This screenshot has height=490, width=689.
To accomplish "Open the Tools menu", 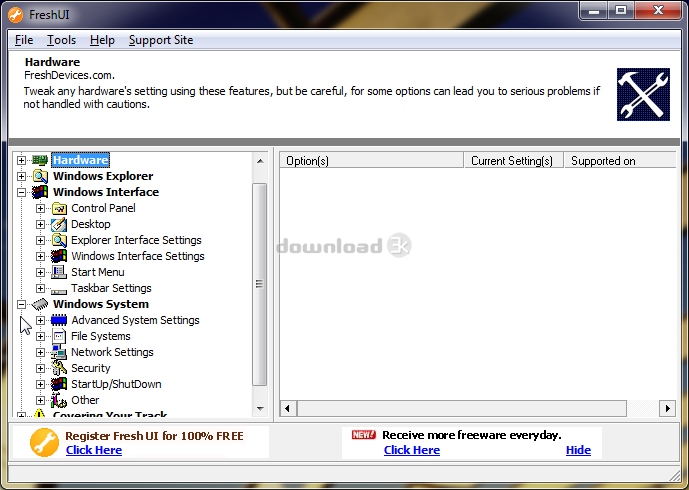I will (x=62, y=40).
